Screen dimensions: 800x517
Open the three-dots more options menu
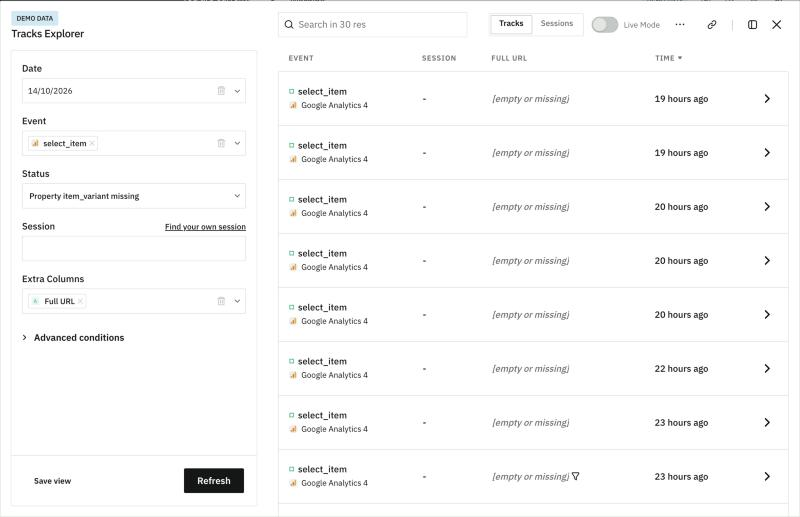(680, 24)
